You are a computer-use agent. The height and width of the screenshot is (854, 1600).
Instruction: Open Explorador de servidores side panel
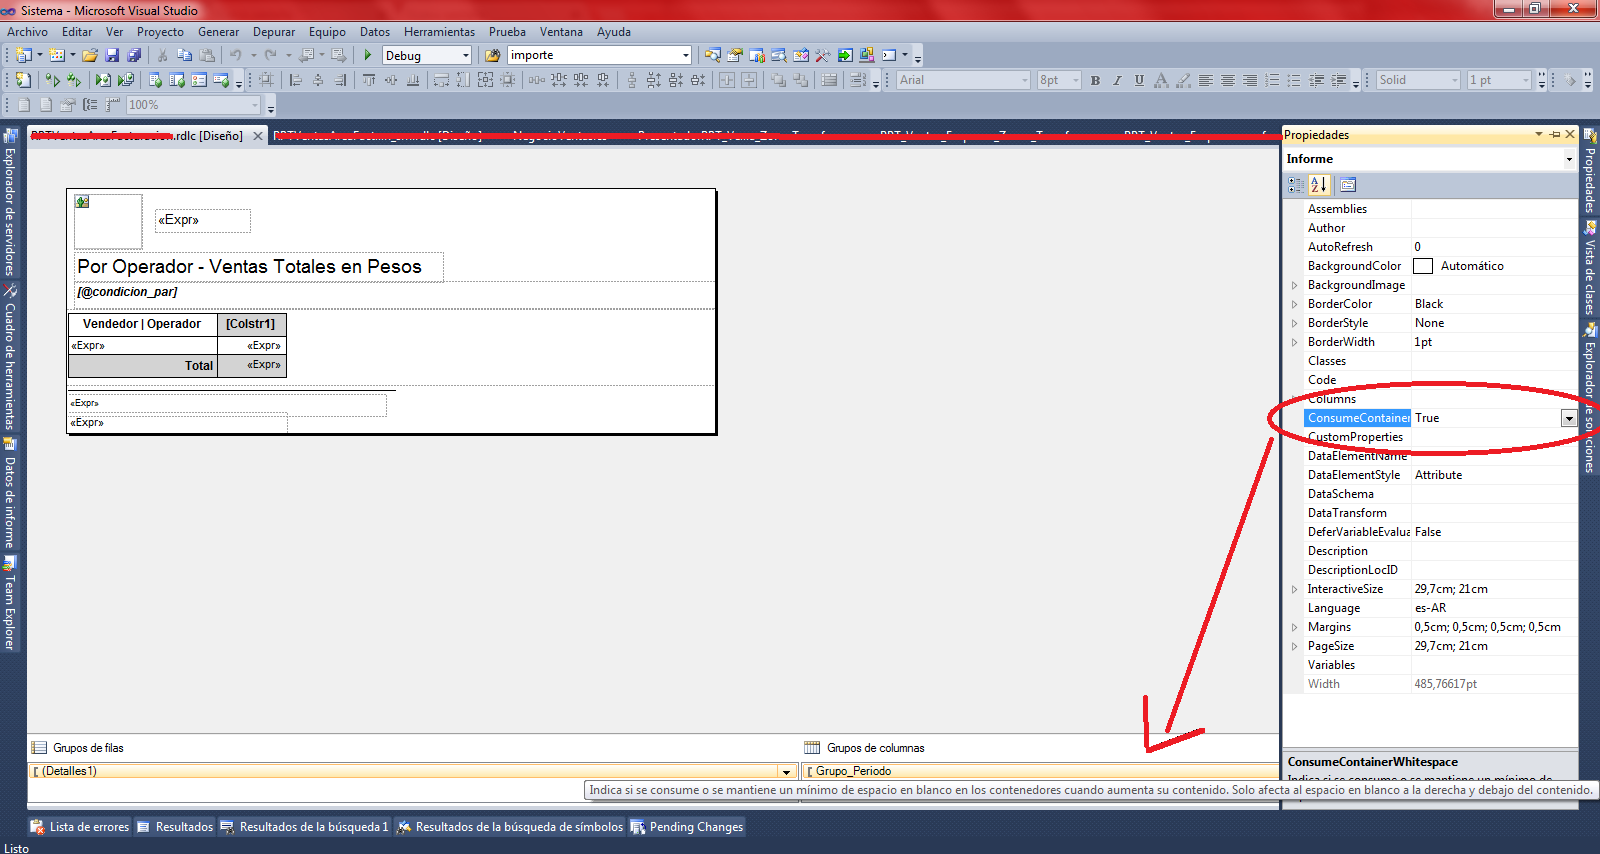click(x=10, y=203)
